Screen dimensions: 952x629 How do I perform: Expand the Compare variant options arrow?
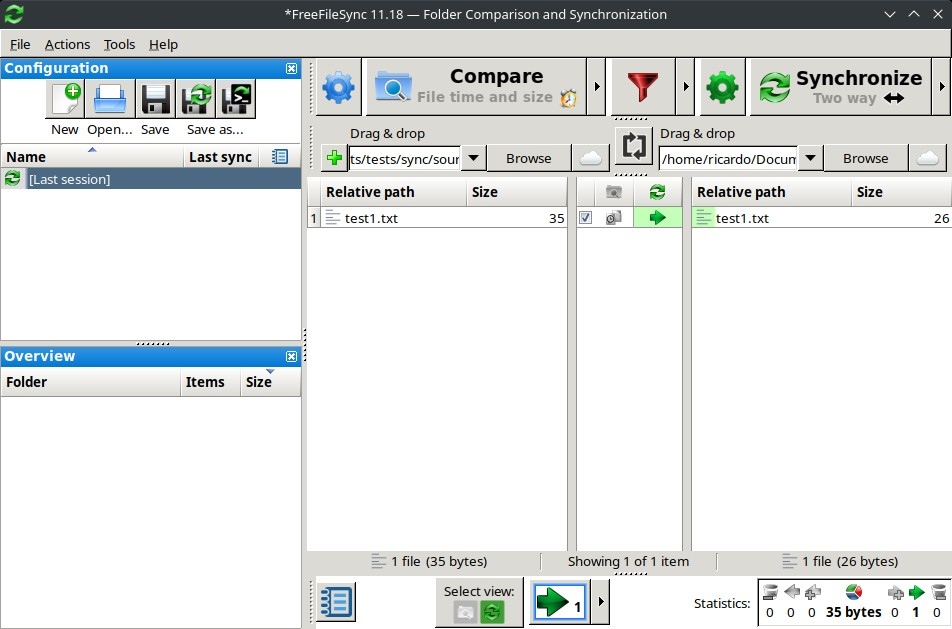(x=597, y=87)
